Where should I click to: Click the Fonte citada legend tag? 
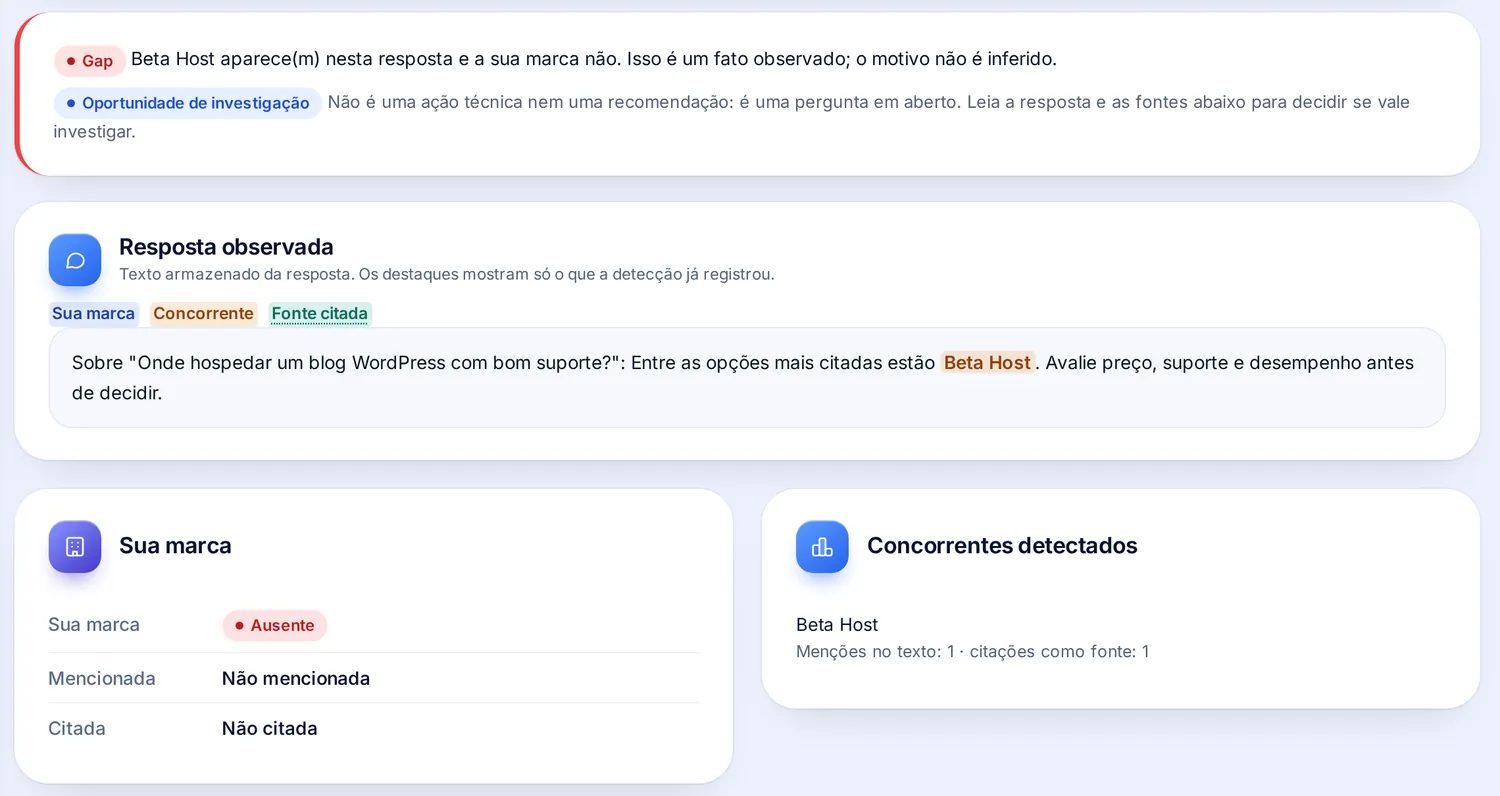click(x=320, y=314)
